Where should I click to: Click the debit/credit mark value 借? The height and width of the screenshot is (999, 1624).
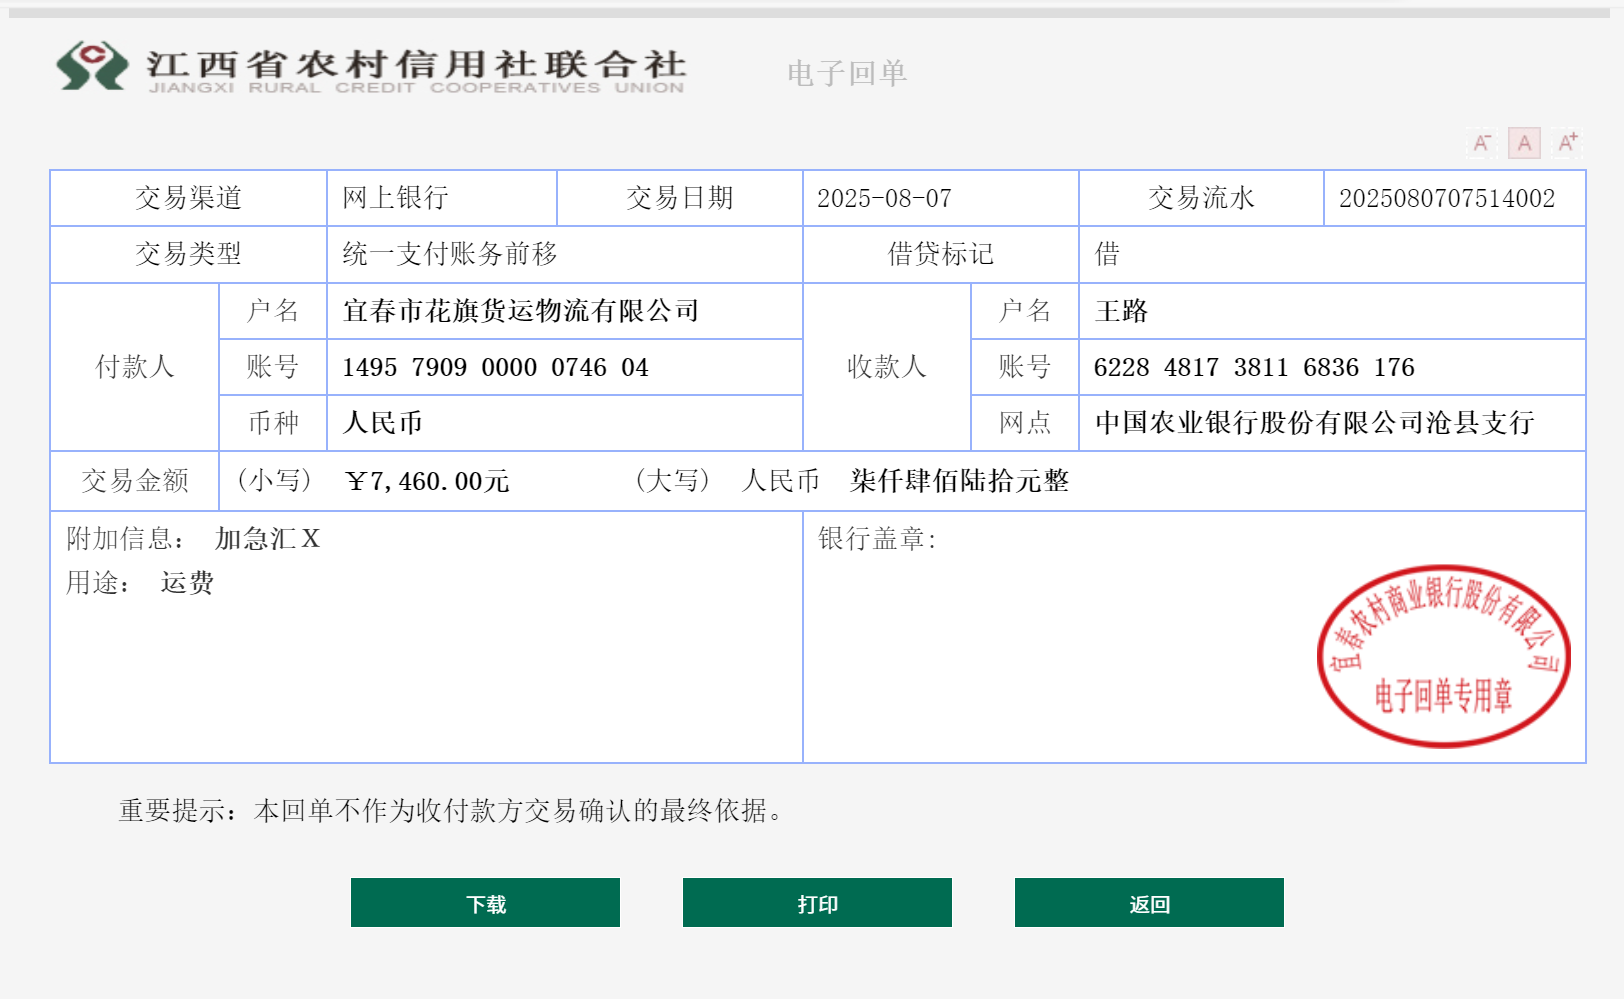(1107, 254)
